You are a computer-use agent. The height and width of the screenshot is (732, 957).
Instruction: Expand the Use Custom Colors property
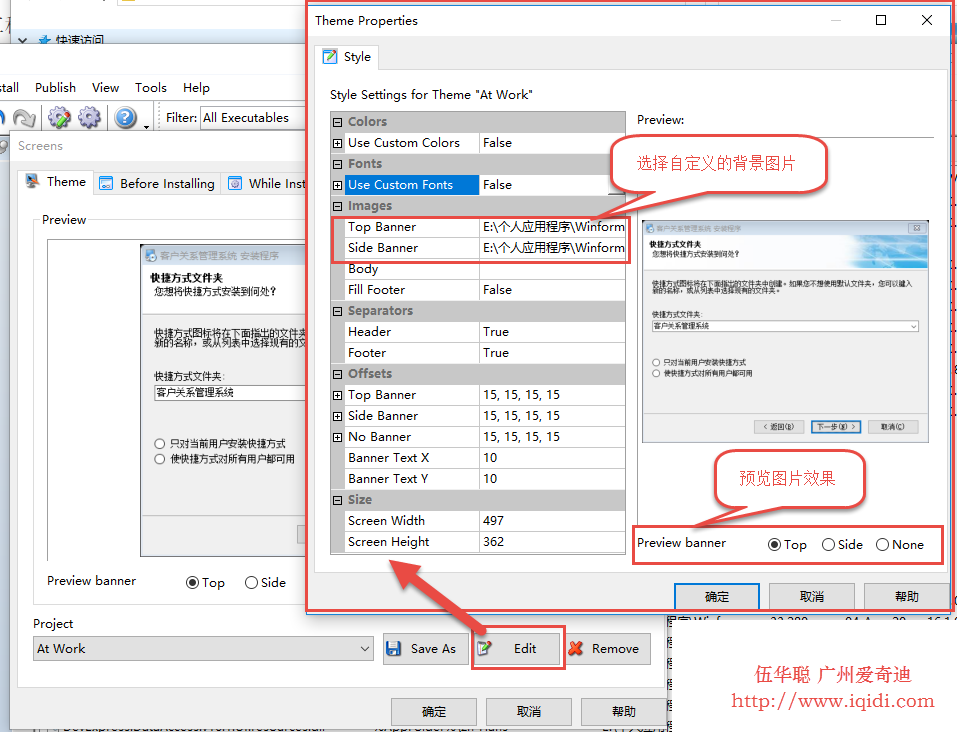point(338,143)
